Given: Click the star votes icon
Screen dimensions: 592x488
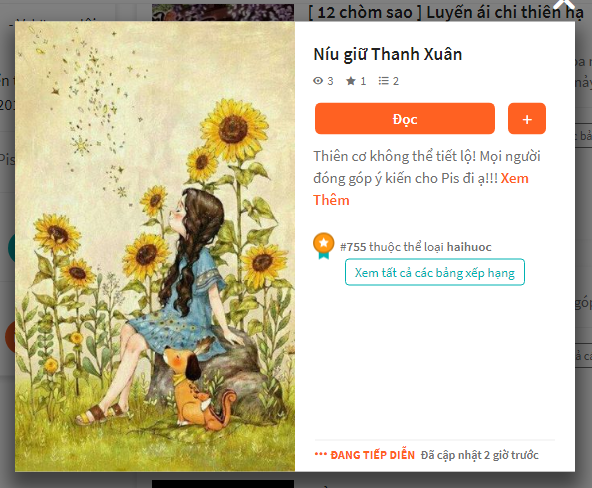Looking at the screenshot, I should (x=351, y=81).
